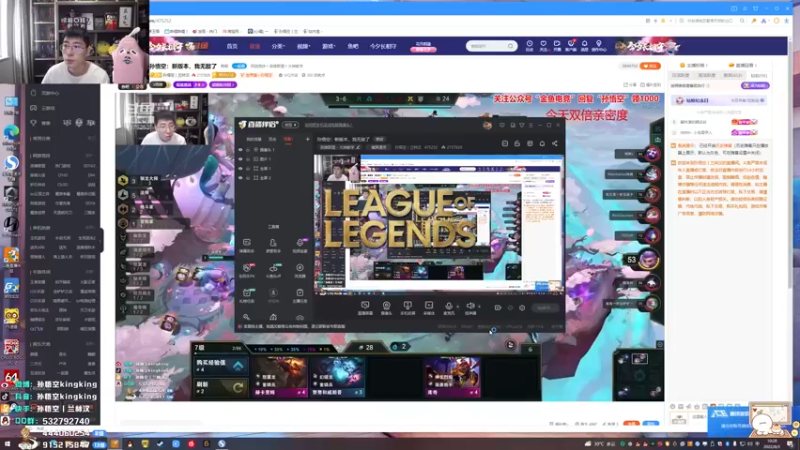This screenshot has width=800, height=450.
Task: Open creator center icon on Douyu navbar
Action: point(599,45)
